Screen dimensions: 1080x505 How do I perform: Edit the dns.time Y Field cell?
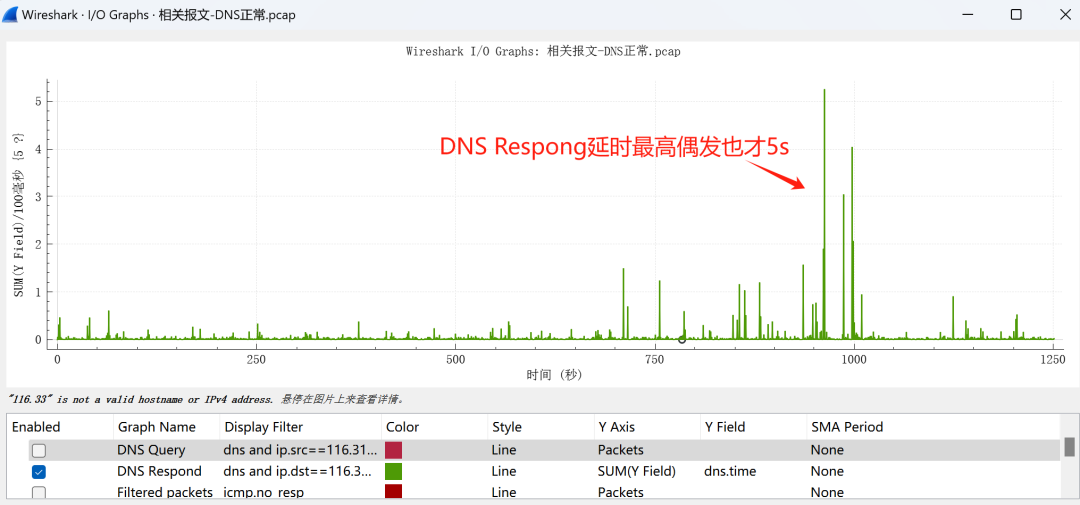729,471
